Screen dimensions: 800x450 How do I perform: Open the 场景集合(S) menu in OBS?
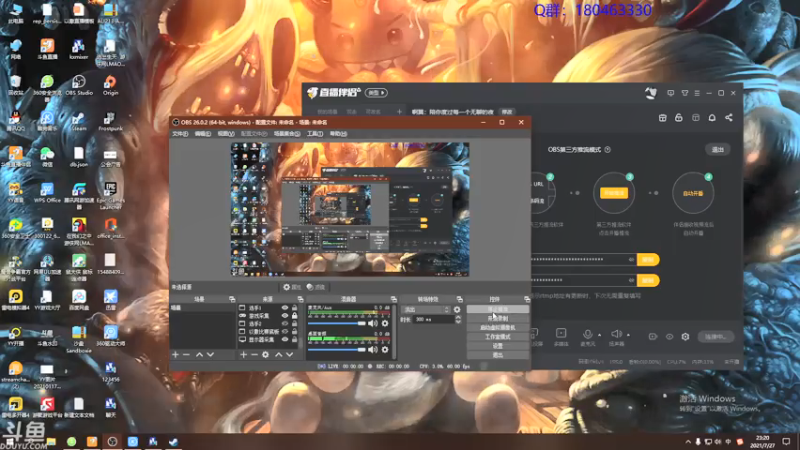(287, 134)
